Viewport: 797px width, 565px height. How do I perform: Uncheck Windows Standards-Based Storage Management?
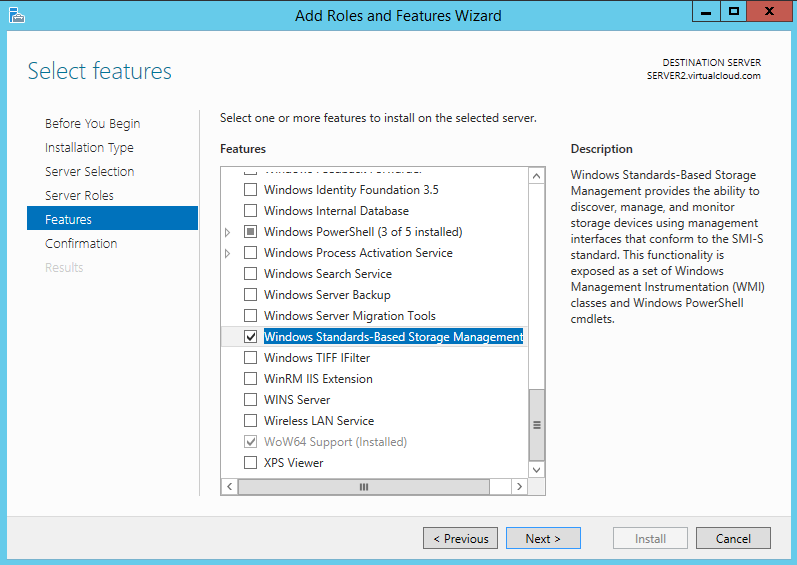251,337
